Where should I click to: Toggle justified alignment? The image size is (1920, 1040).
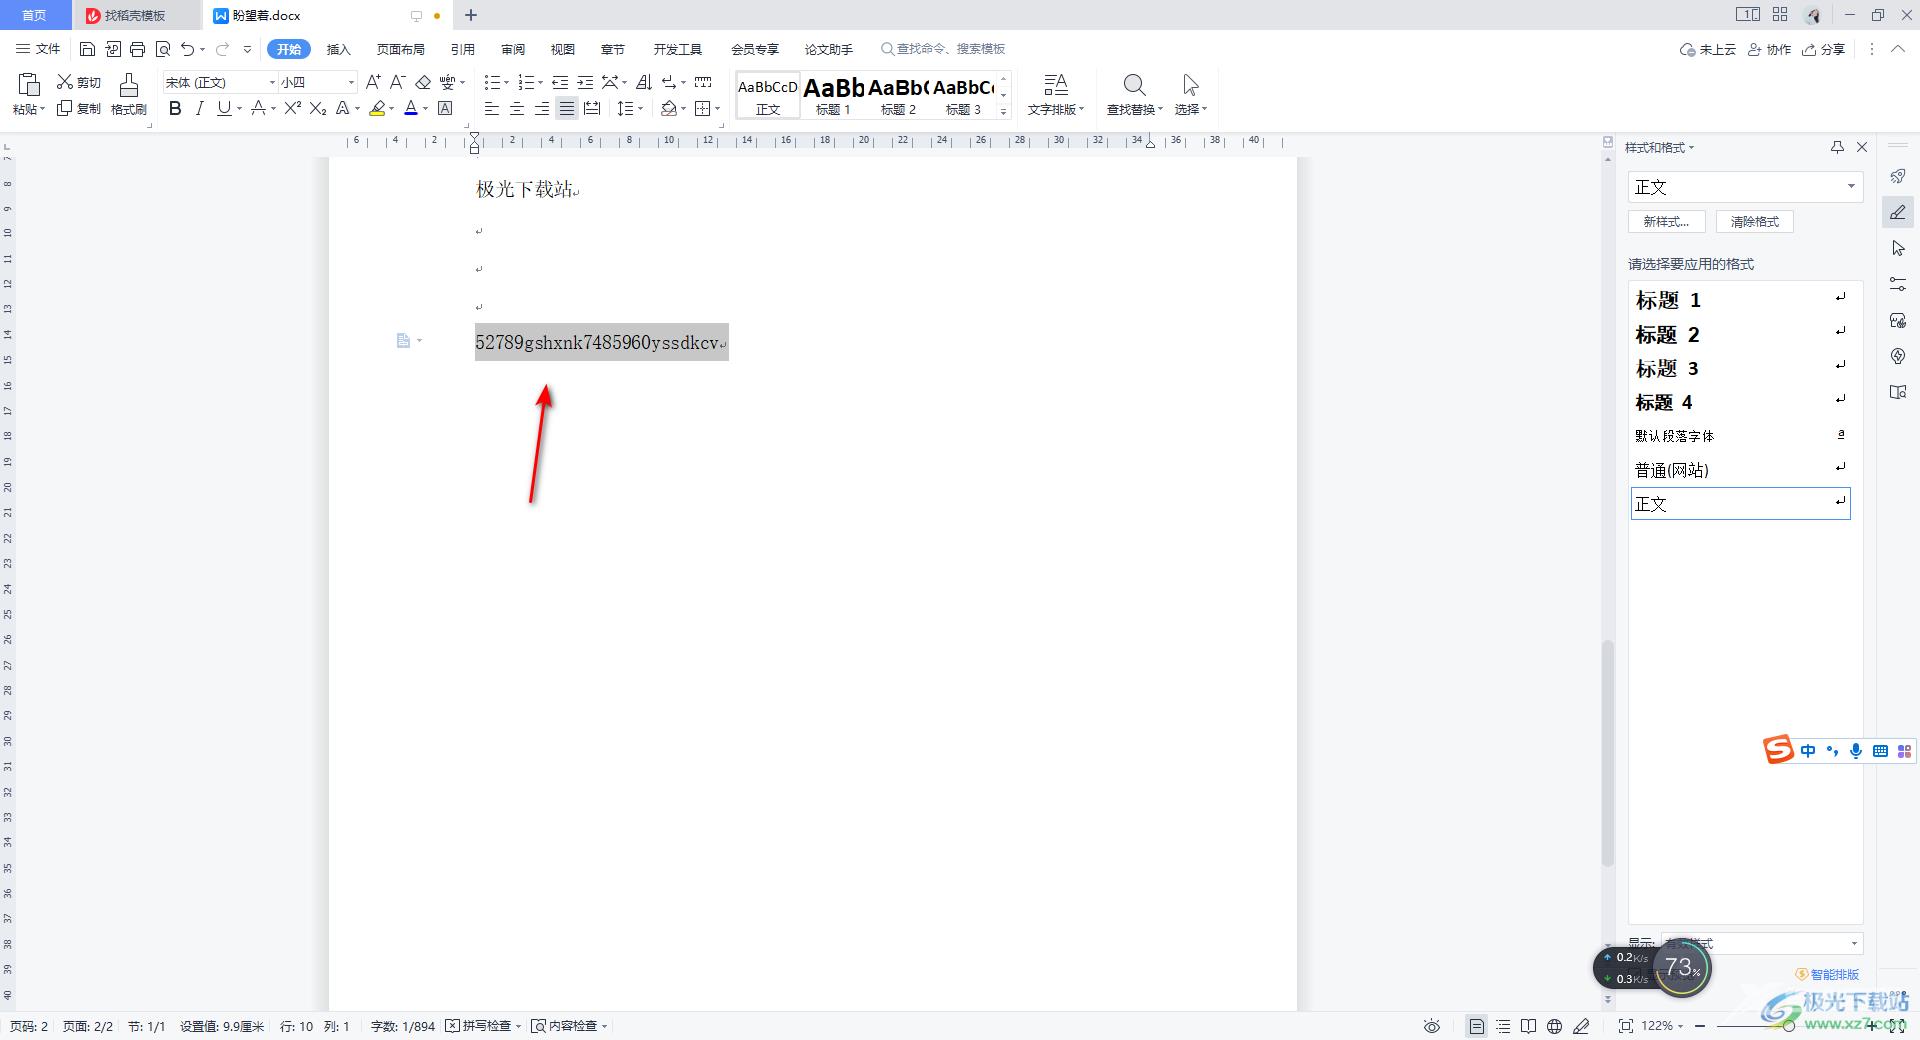coord(567,108)
